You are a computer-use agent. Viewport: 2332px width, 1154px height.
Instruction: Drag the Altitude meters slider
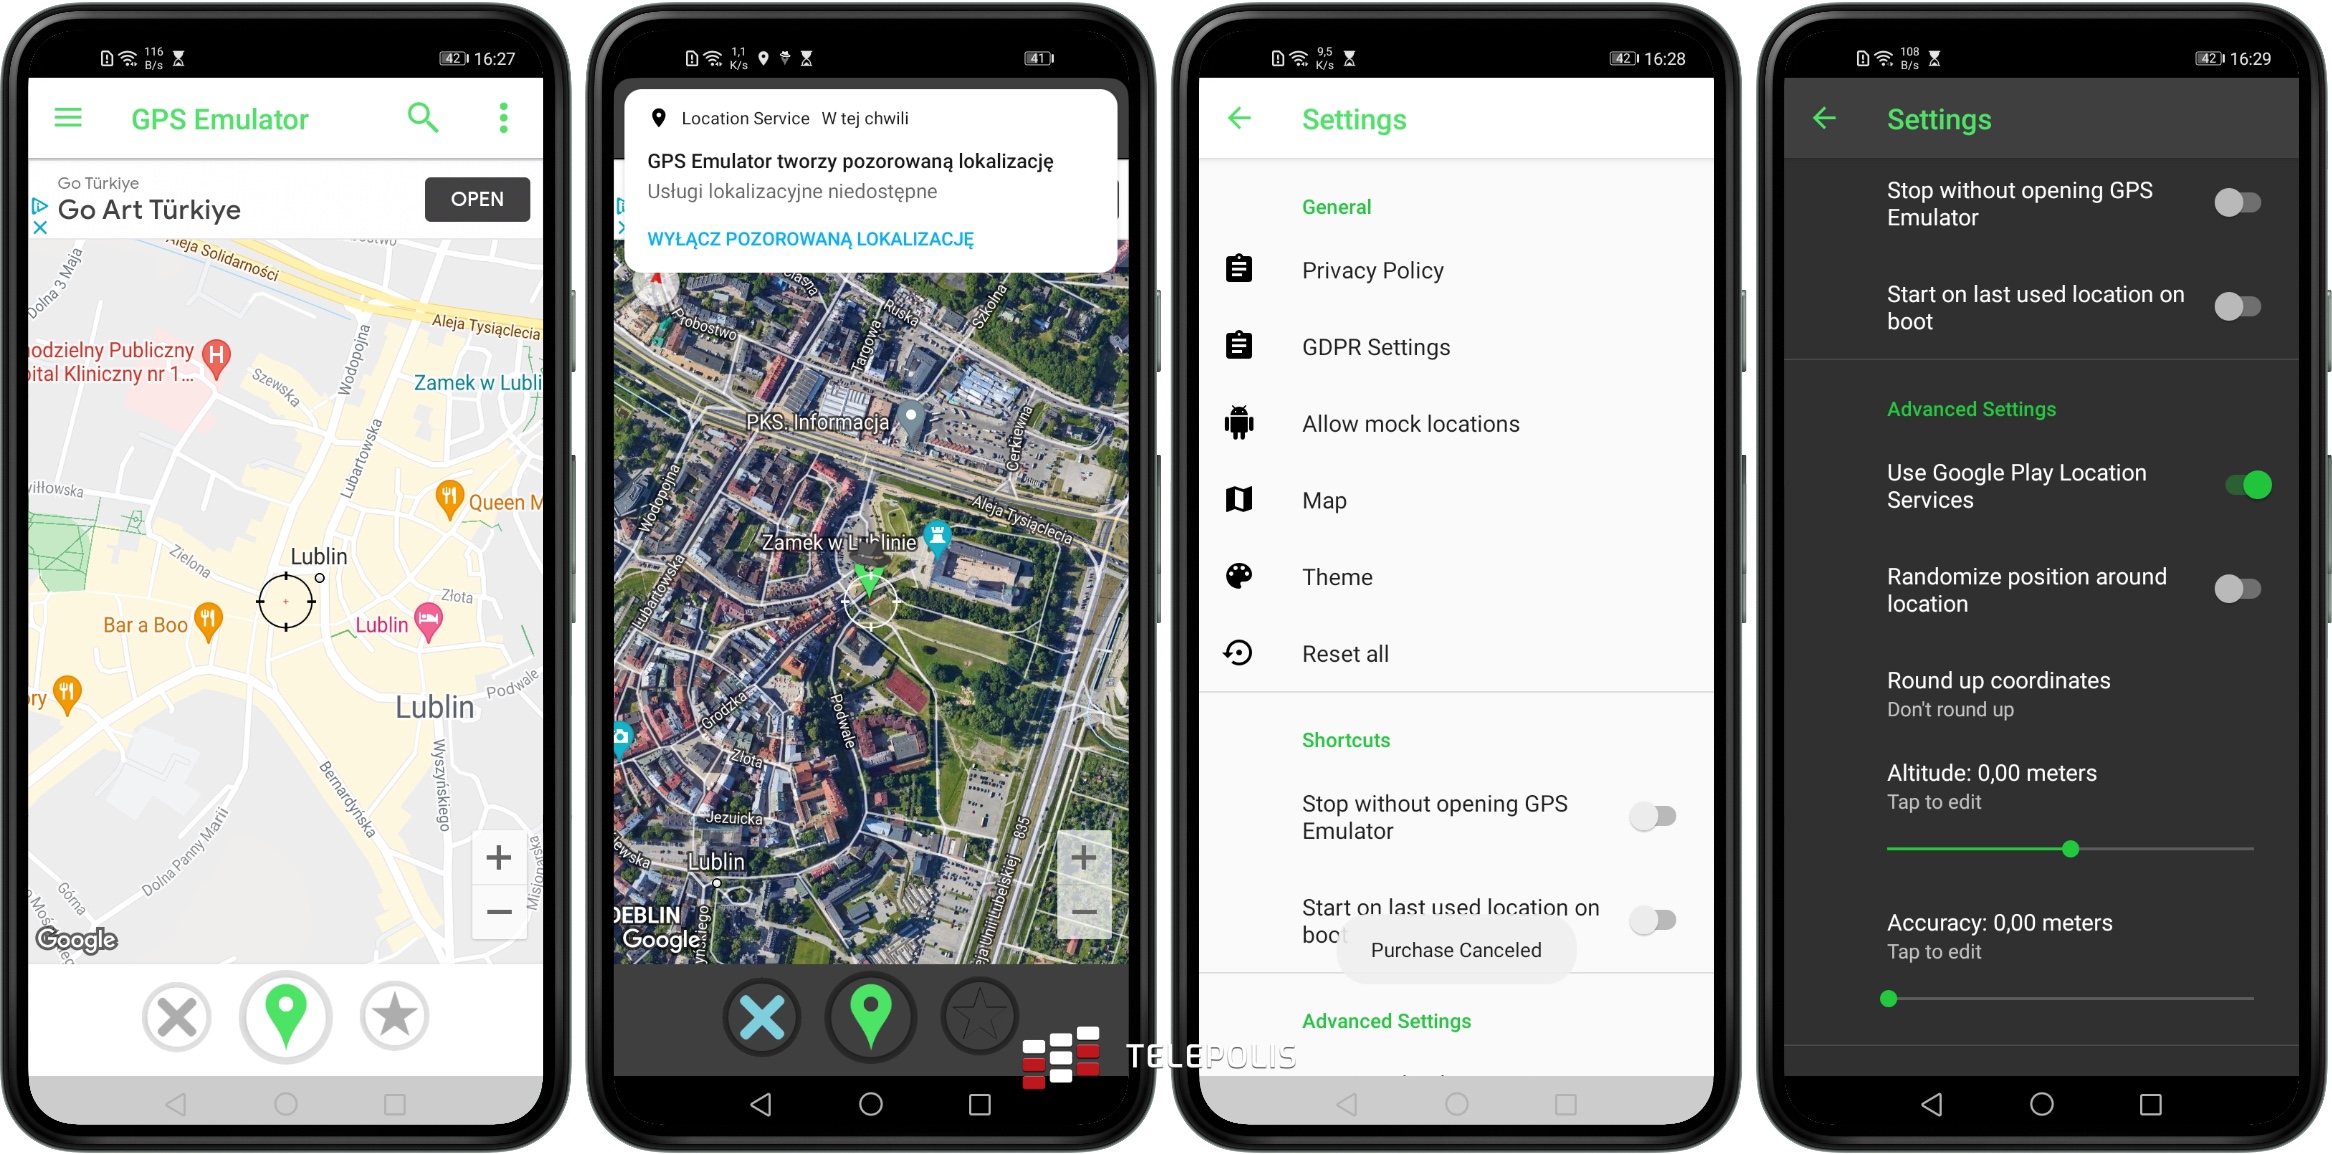click(x=2067, y=851)
